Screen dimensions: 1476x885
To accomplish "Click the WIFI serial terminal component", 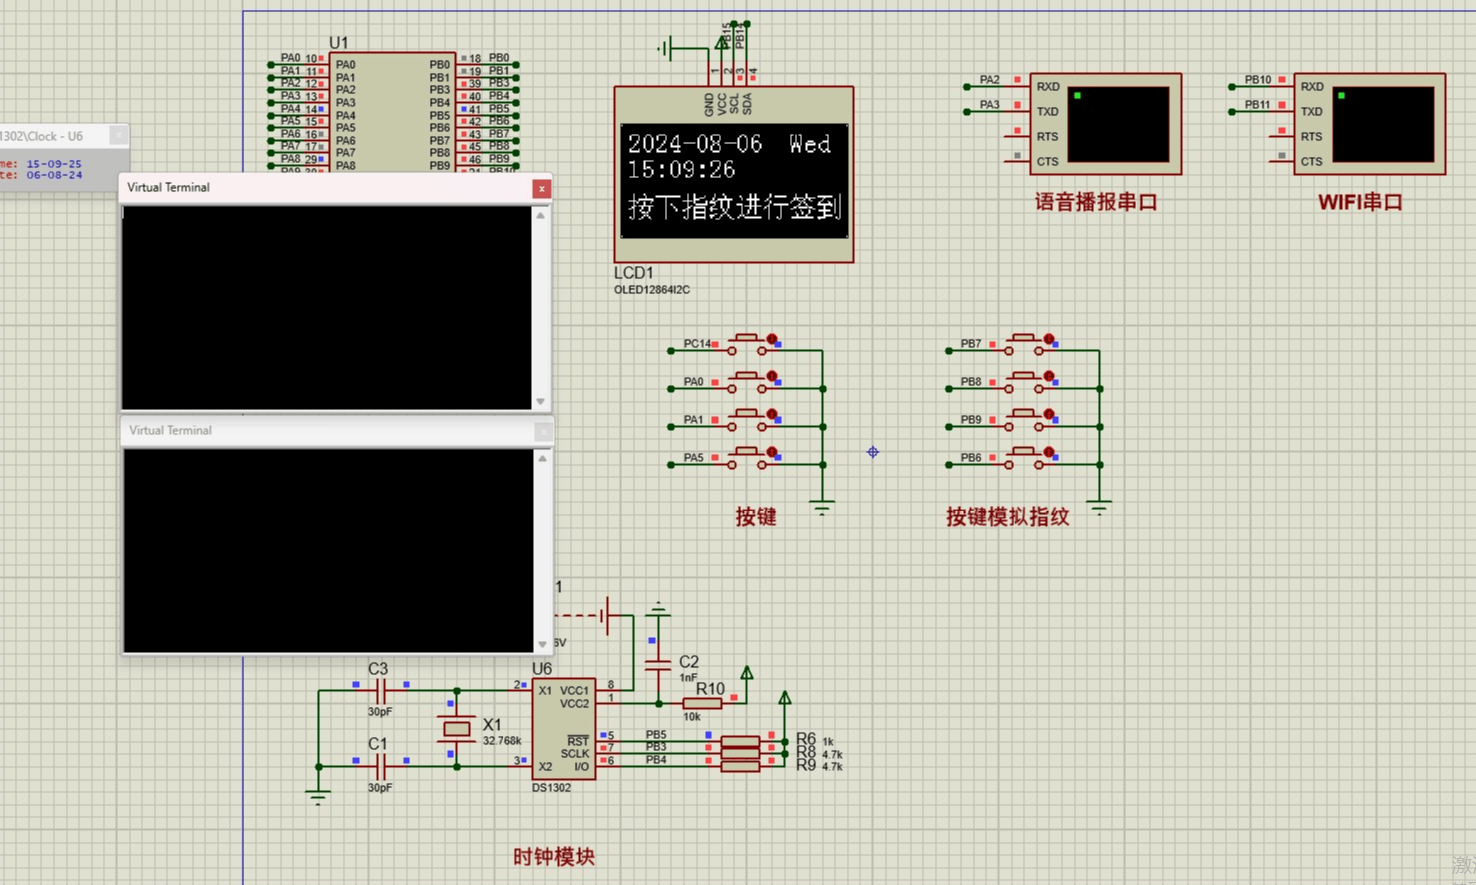I will (x=1369, y=124).
